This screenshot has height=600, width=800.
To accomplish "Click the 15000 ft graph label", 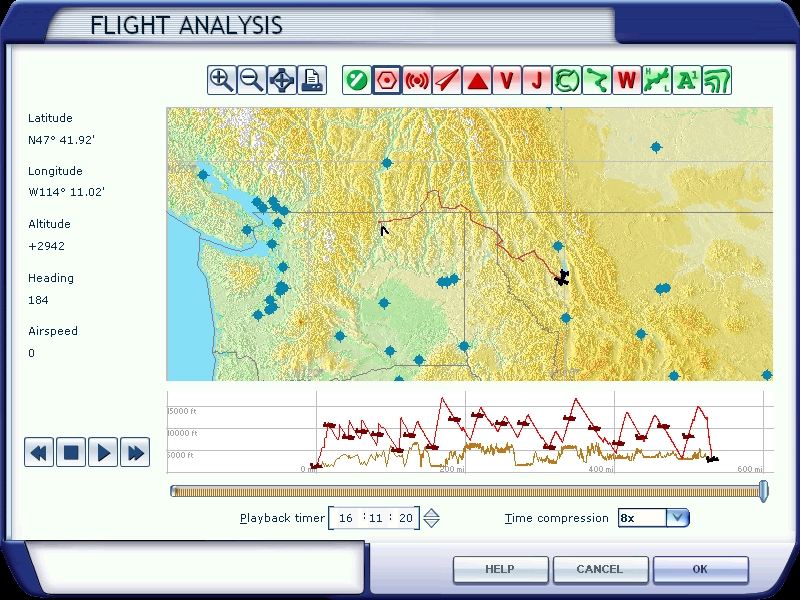I will (x=182, y=411).
